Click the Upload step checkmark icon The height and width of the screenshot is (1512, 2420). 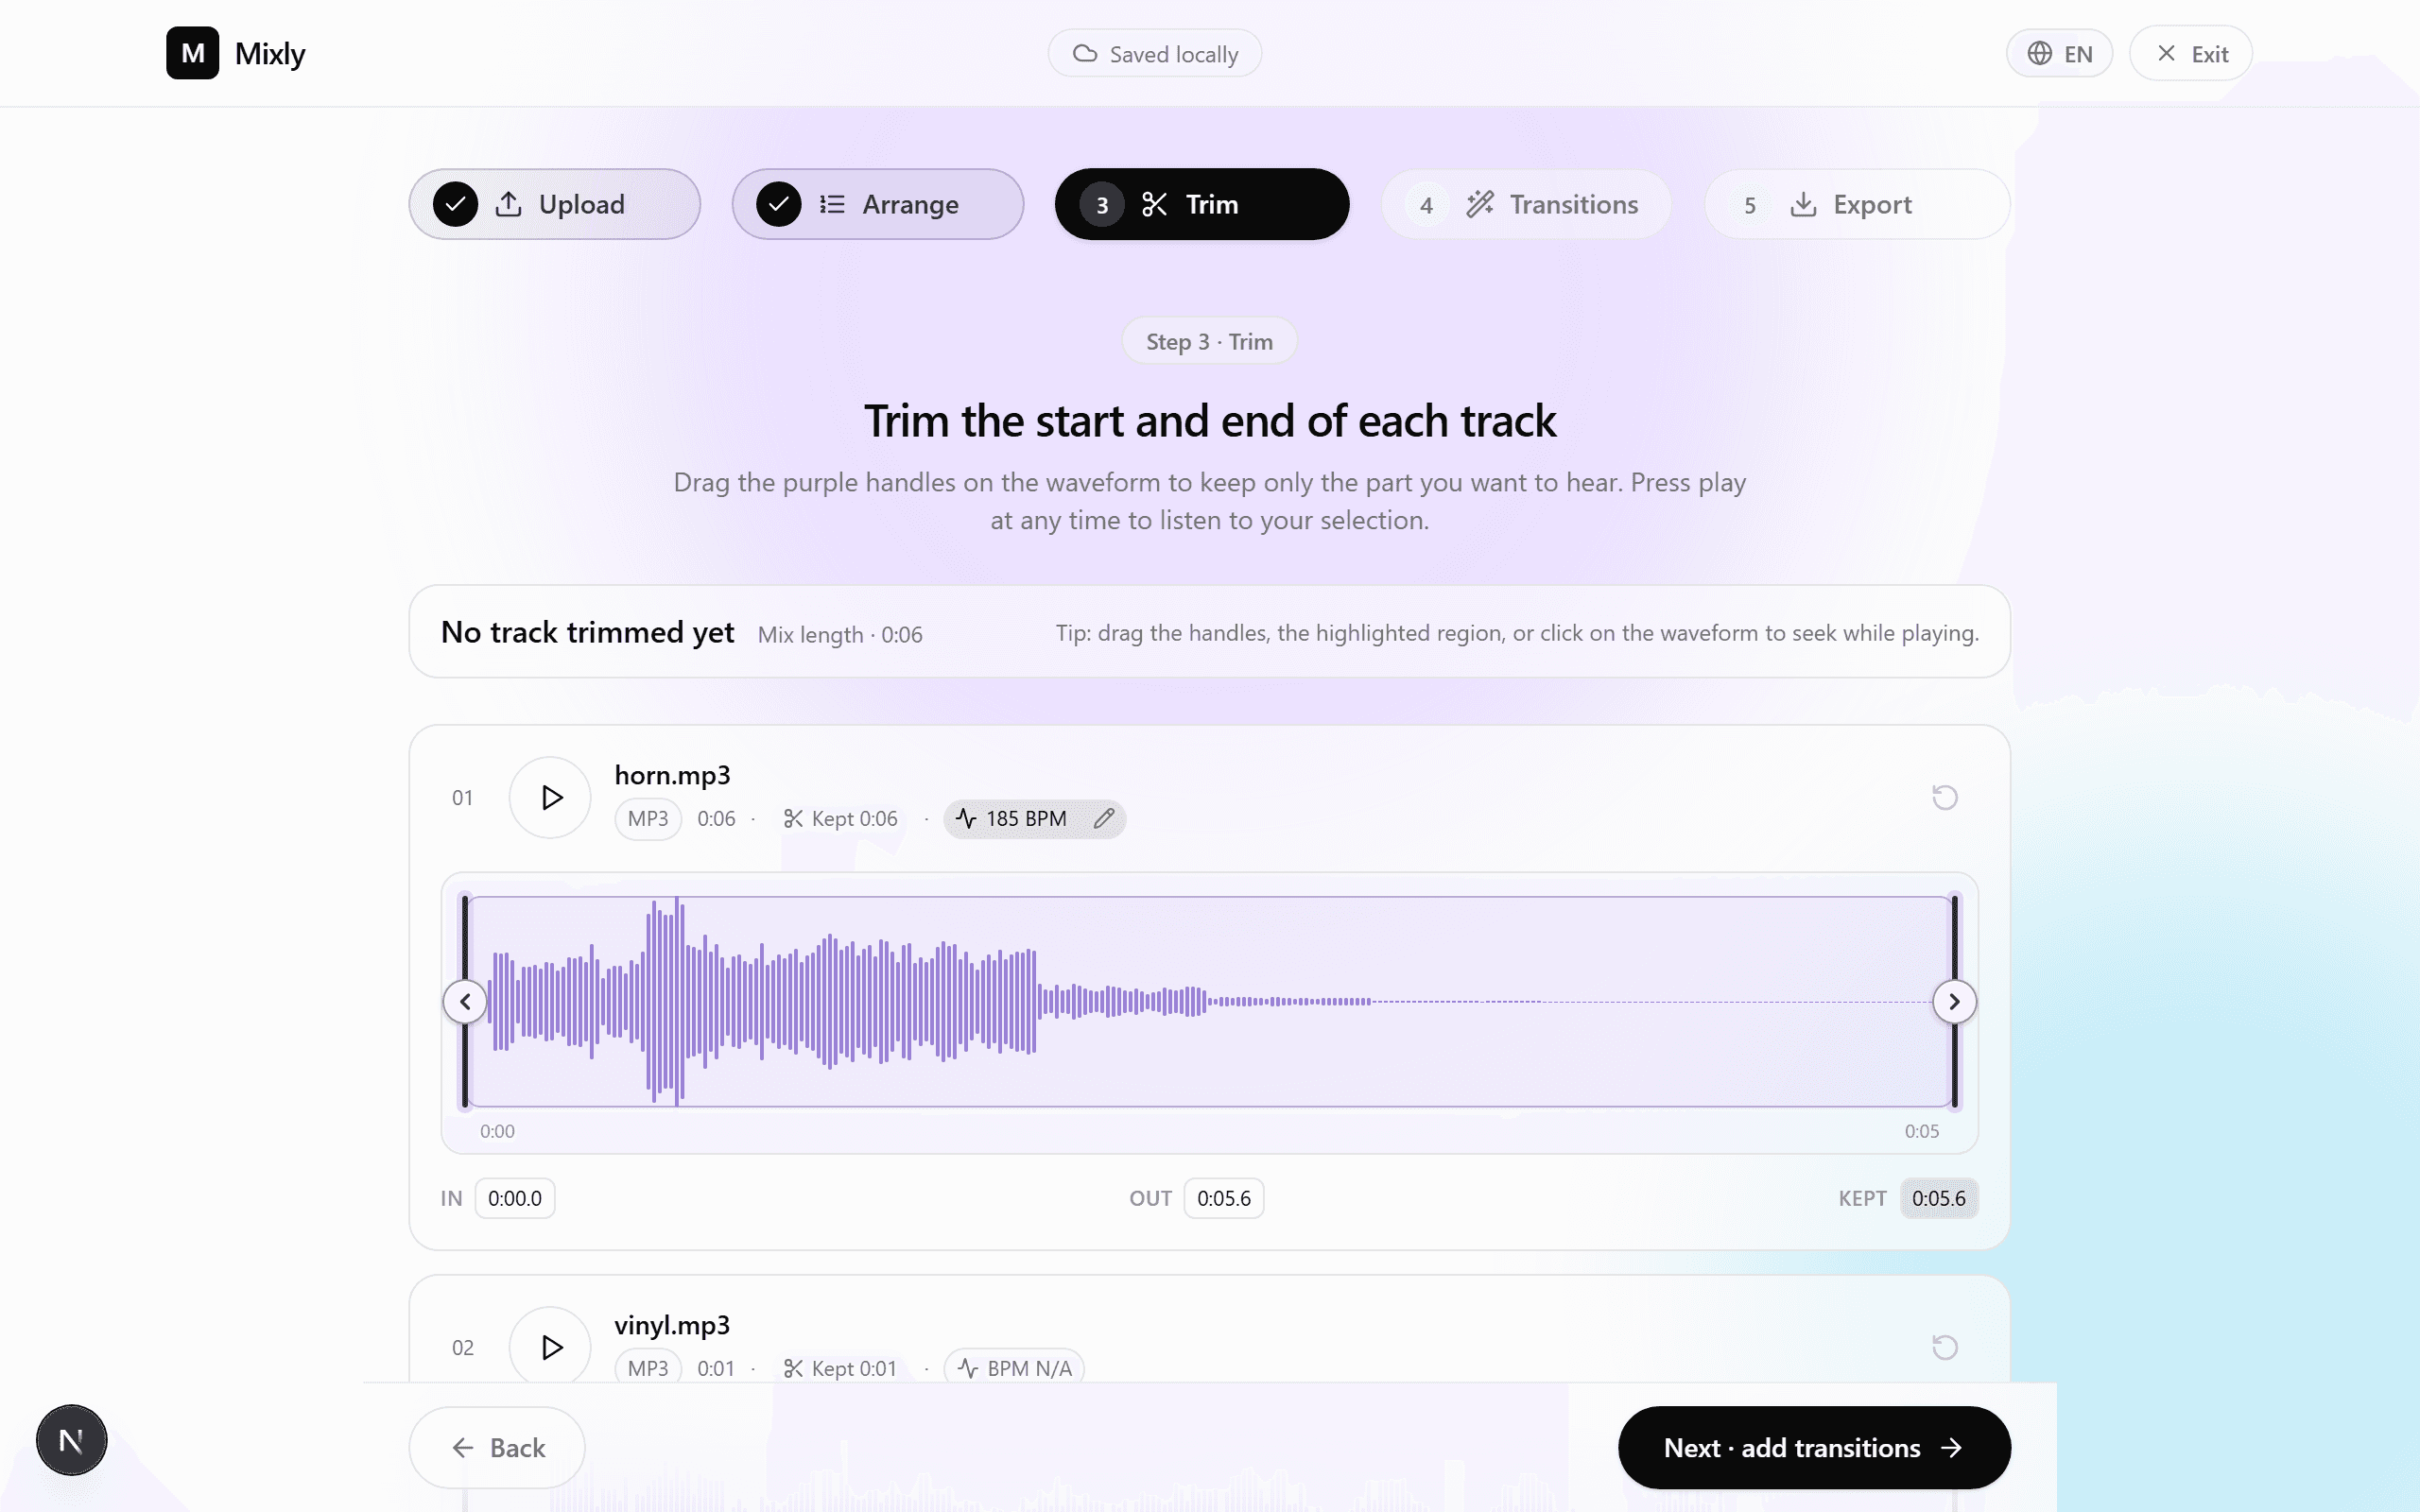click(455, 204)
